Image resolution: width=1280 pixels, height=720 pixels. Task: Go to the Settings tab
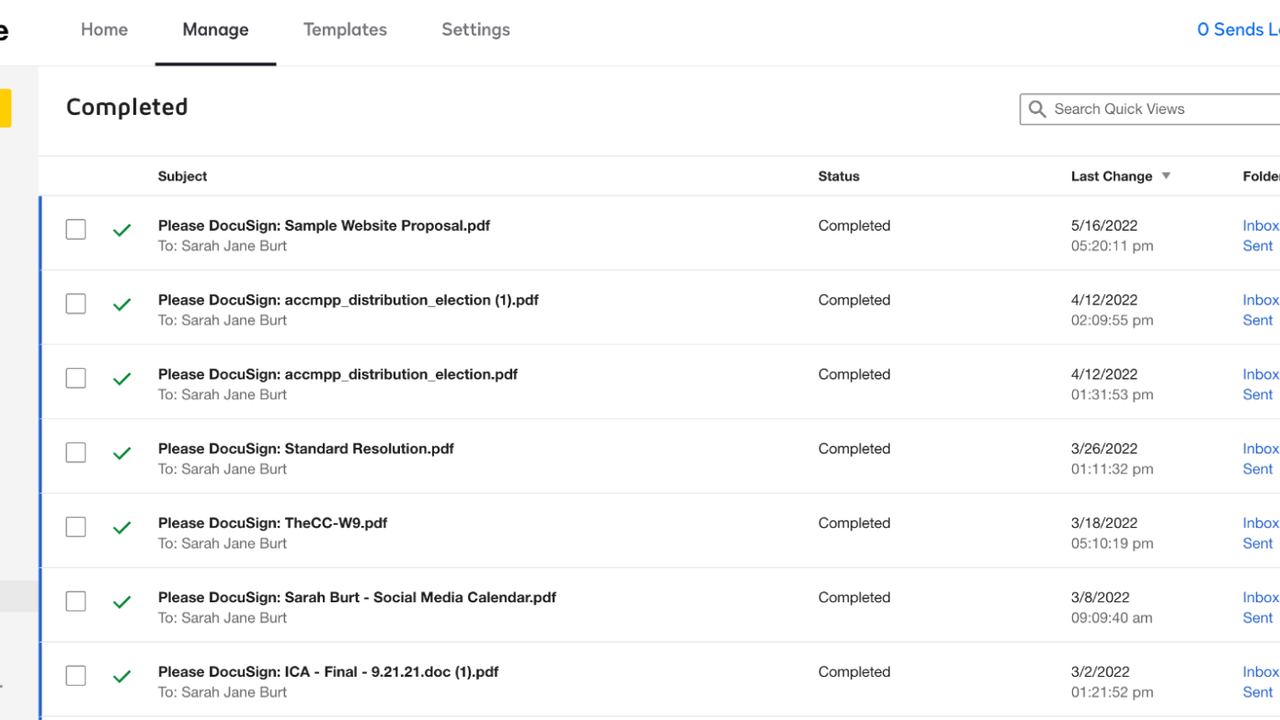[476, 30]
